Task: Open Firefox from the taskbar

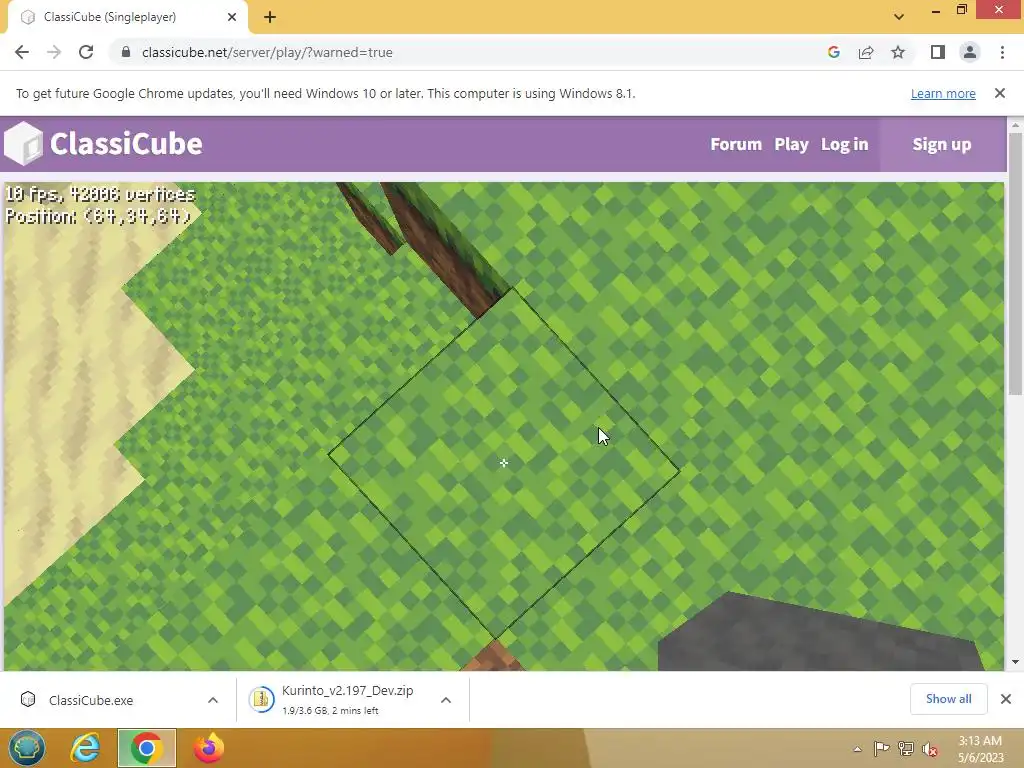Action: click(209, 748)
